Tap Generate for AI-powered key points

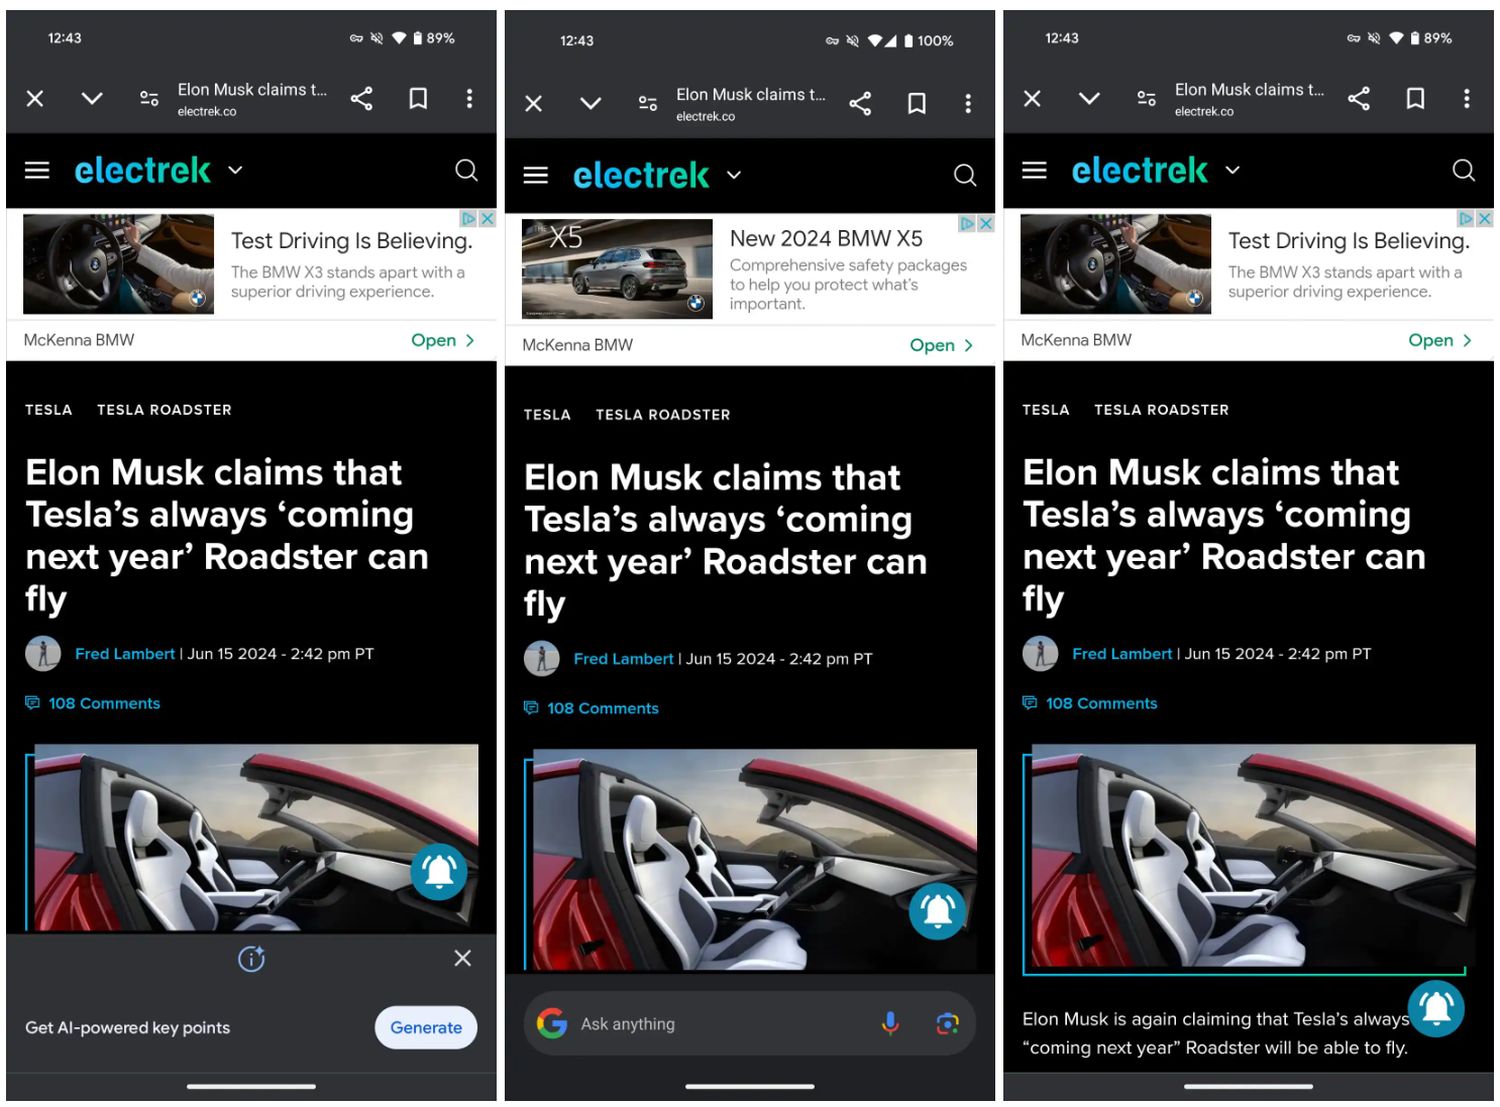tap(425, 1027)
